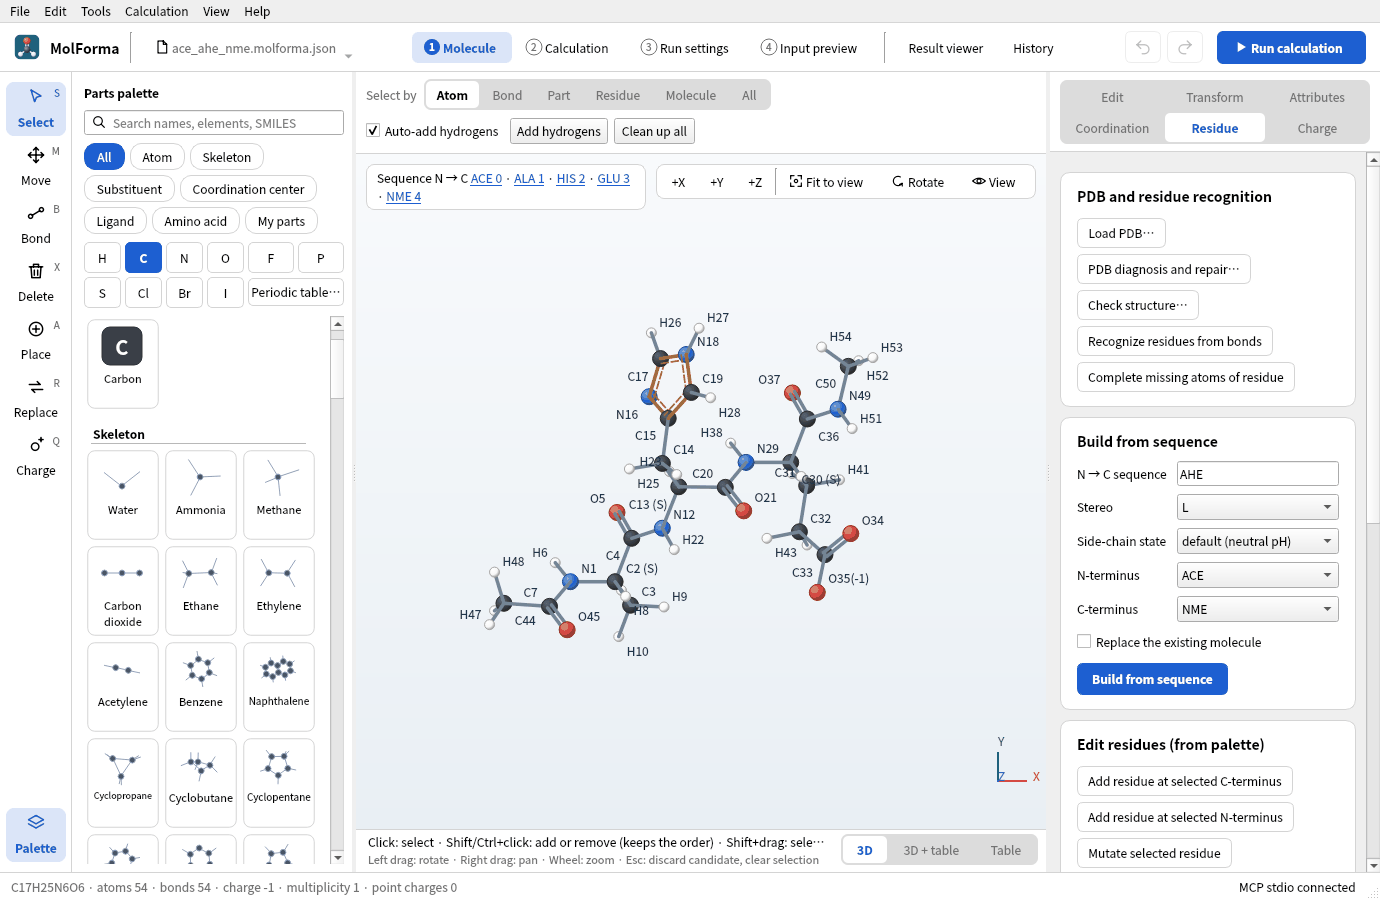Open the Palette panel button
Screen dimensions: 1380x900
[x=36, y=834]
